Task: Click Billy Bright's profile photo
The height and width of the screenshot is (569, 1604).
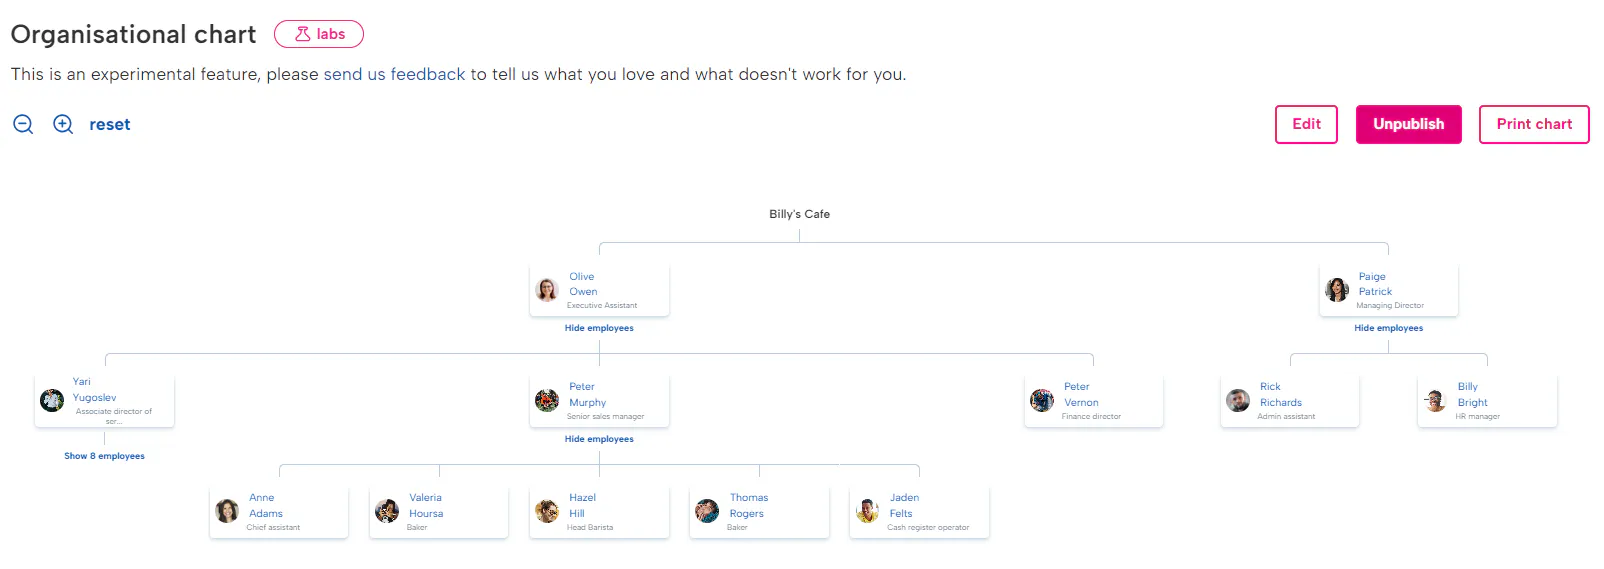Action: [1435, 401]
